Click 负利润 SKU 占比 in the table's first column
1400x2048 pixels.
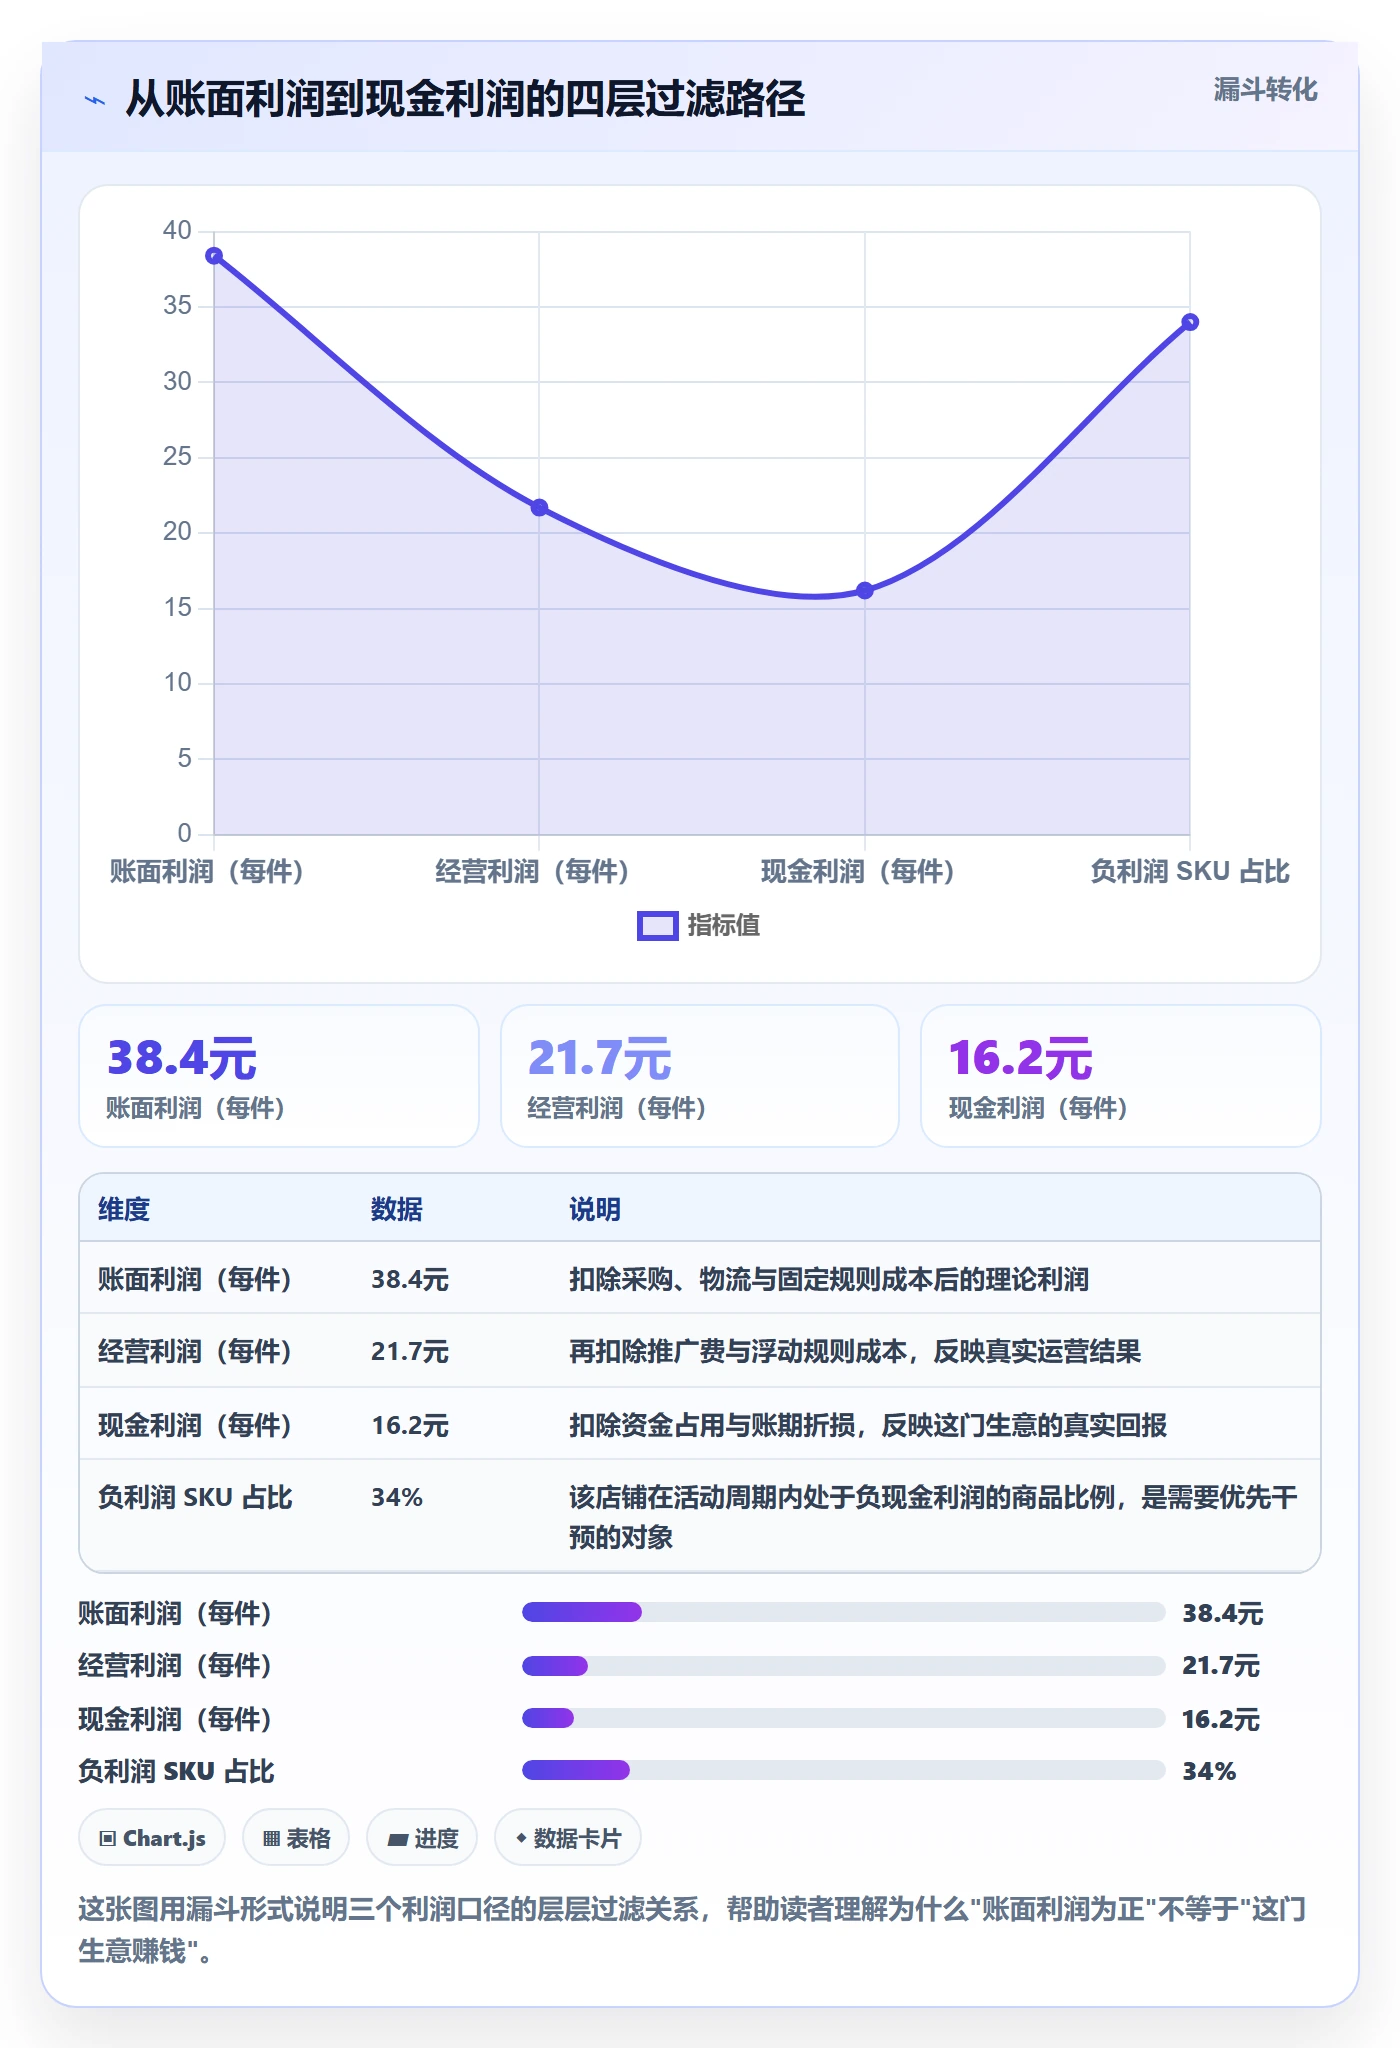point(195,1497)
